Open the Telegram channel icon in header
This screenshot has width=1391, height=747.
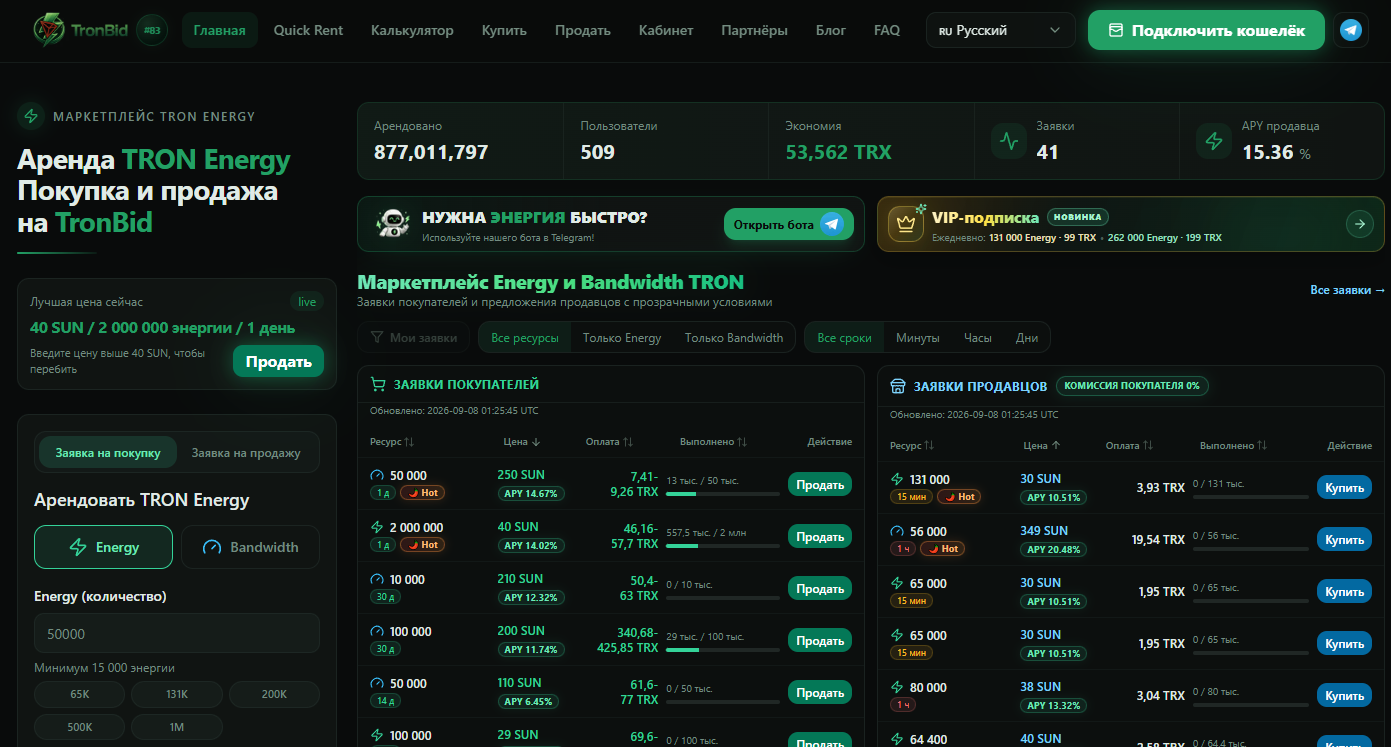click(x=1351, y=30)
